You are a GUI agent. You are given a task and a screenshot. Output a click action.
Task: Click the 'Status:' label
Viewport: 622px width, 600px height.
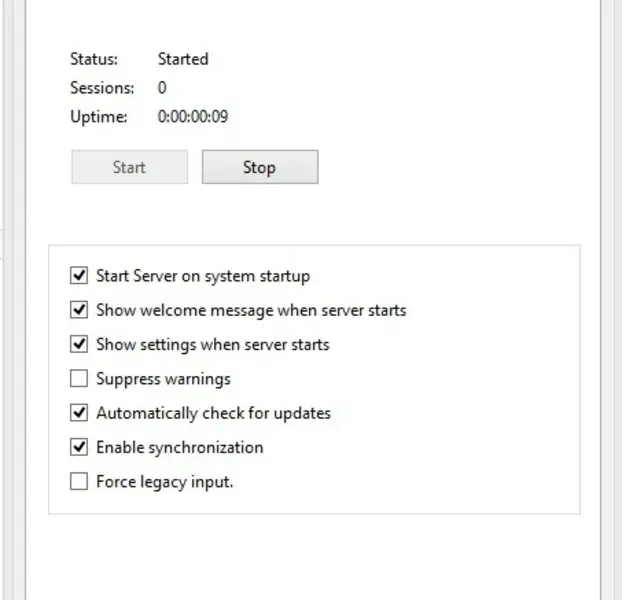(92, 59)
